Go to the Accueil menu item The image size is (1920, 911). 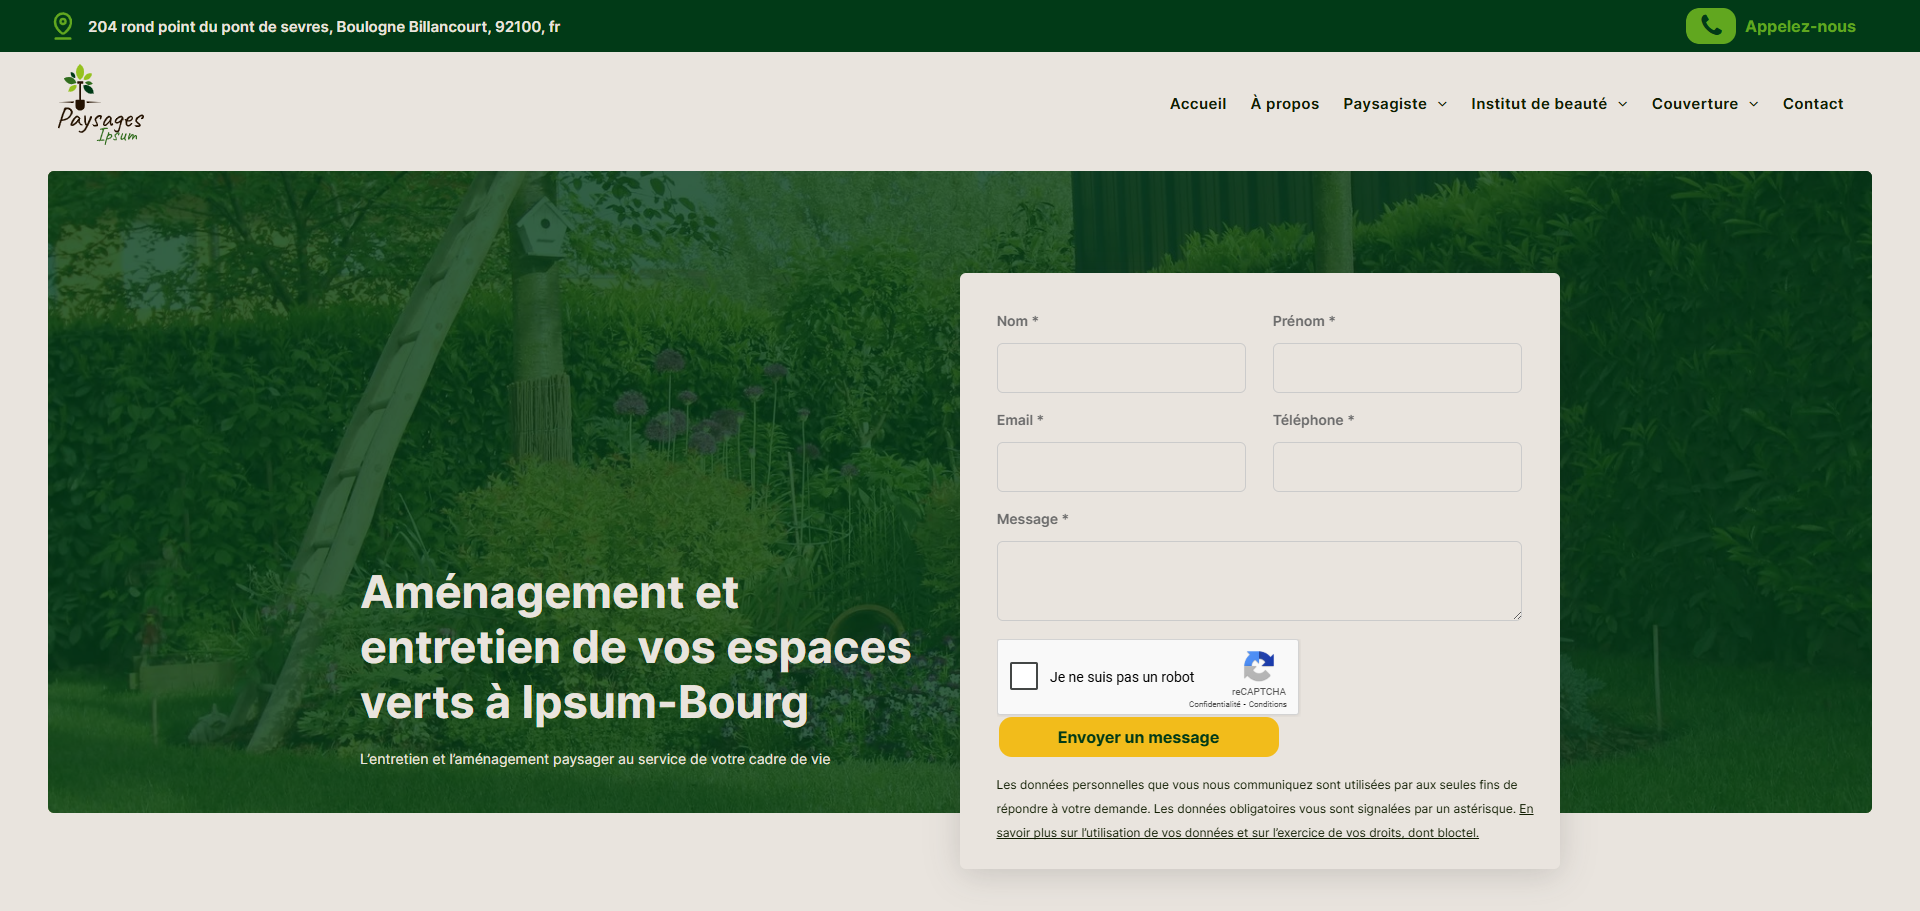pos(1197,104)
